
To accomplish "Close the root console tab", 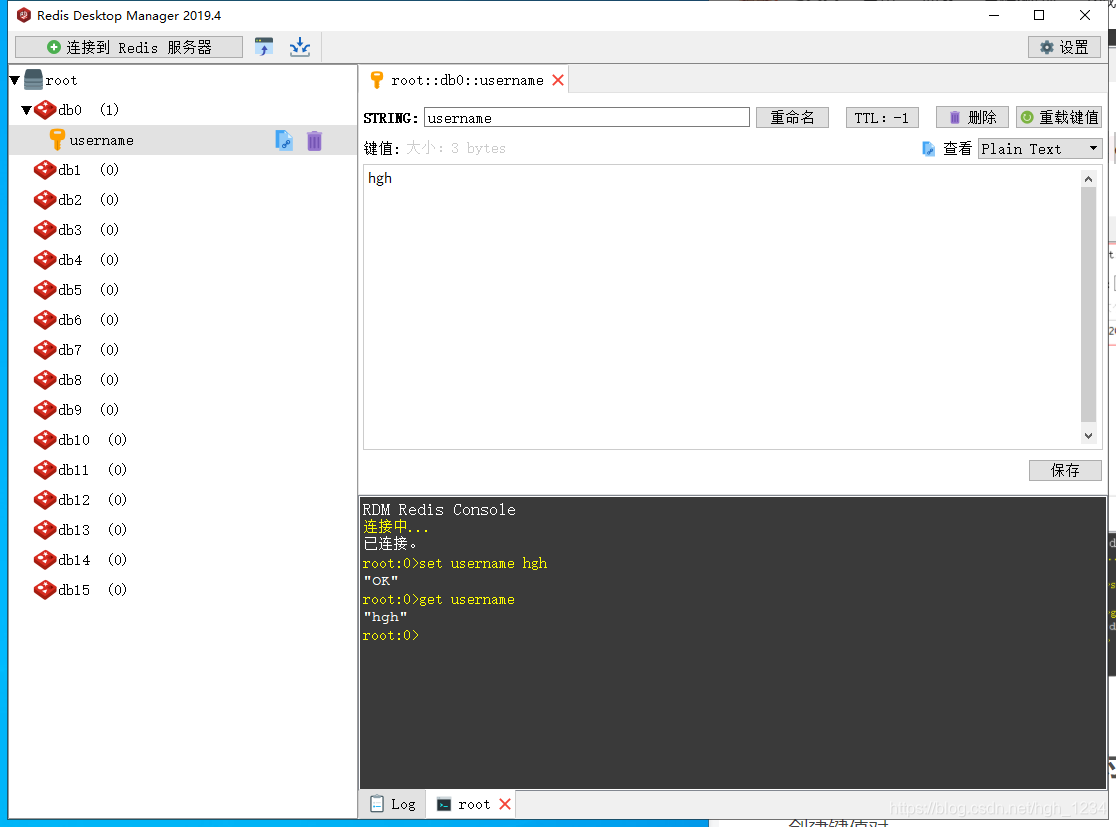I will (505, 804).
